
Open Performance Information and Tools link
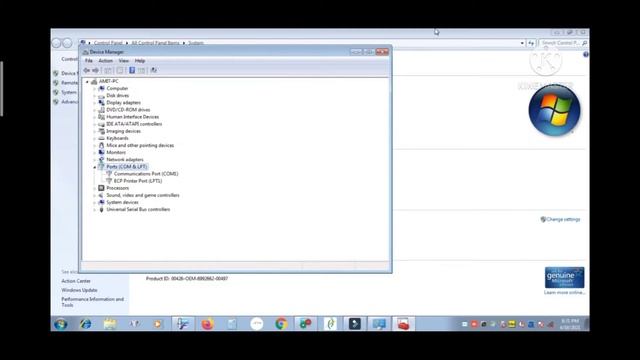93,302
